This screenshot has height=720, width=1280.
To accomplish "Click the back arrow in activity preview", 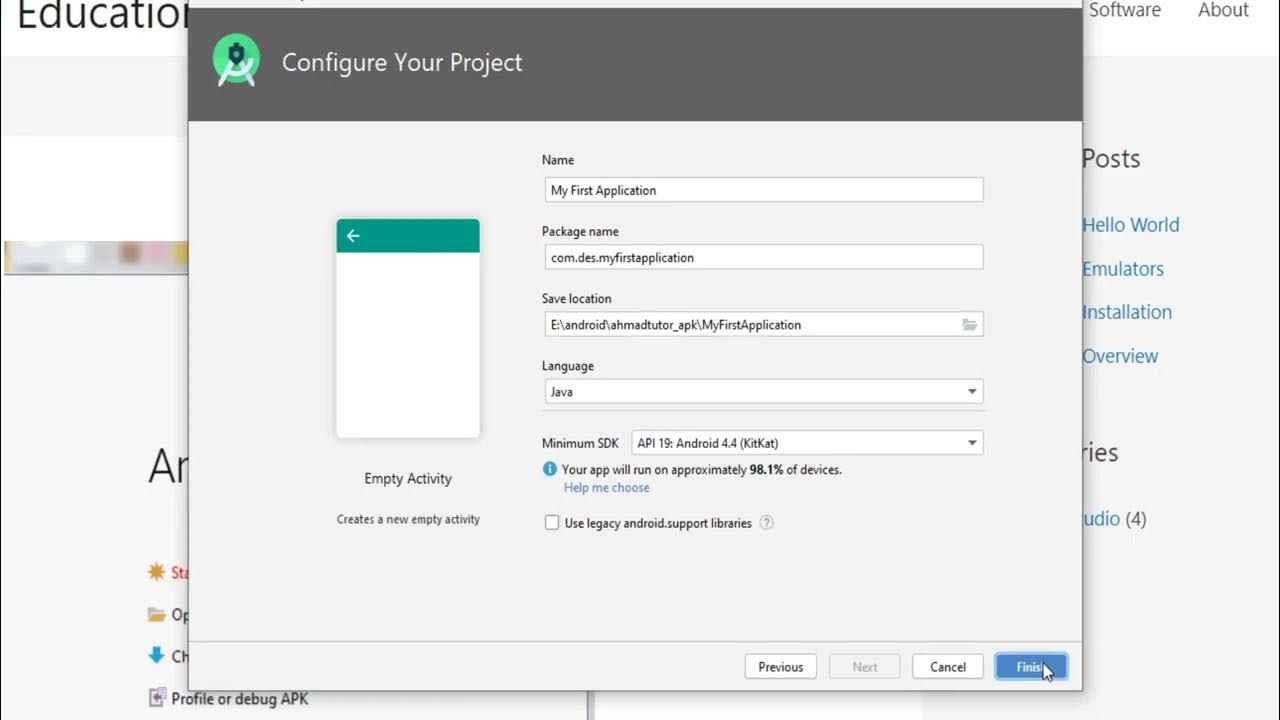I will coord(353,236).
